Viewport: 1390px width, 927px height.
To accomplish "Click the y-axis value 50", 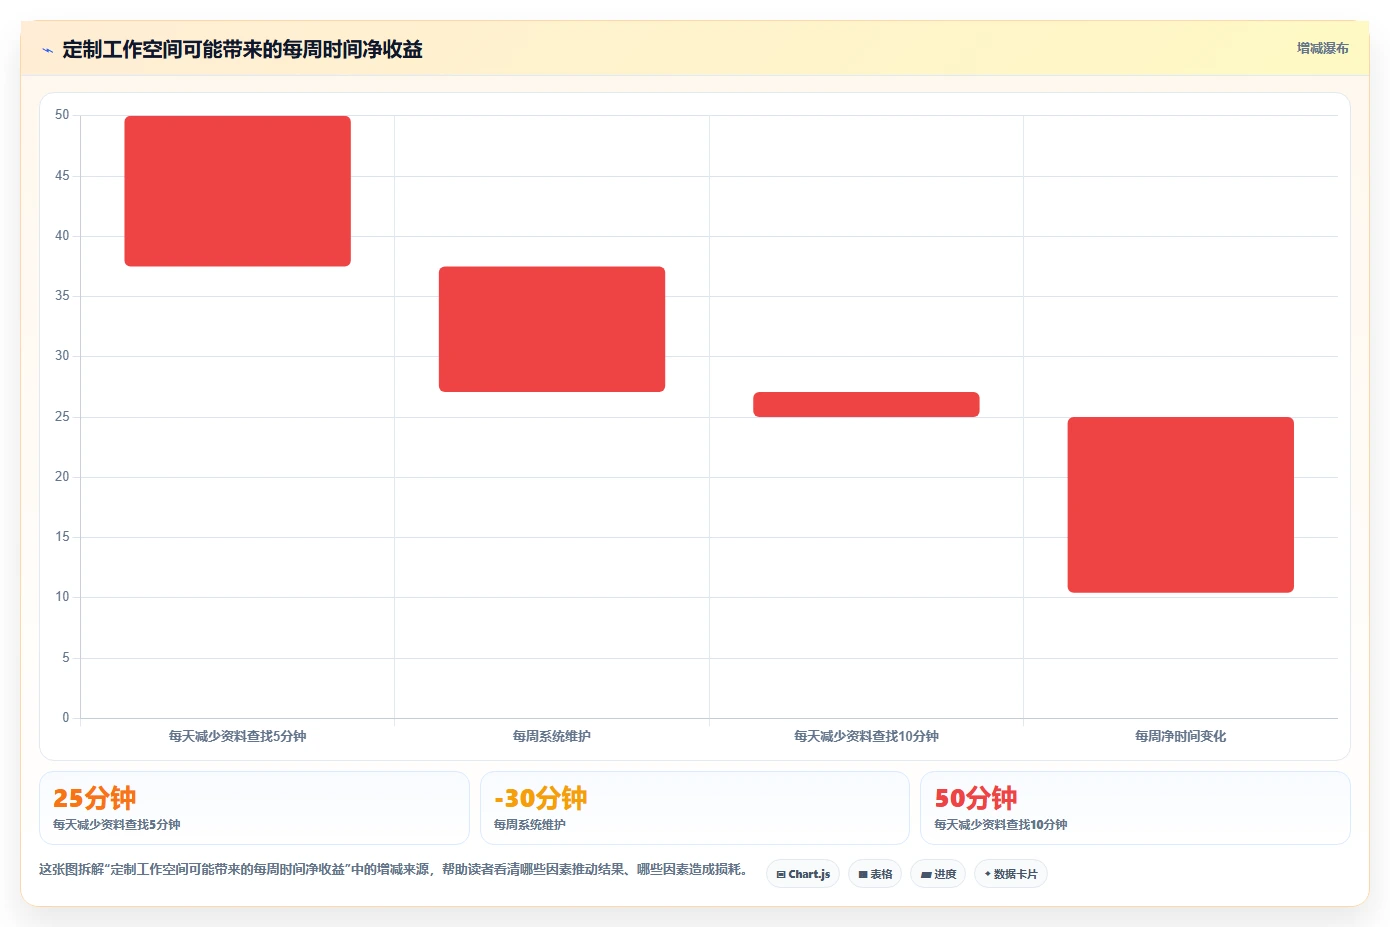I will pos(62,115).
